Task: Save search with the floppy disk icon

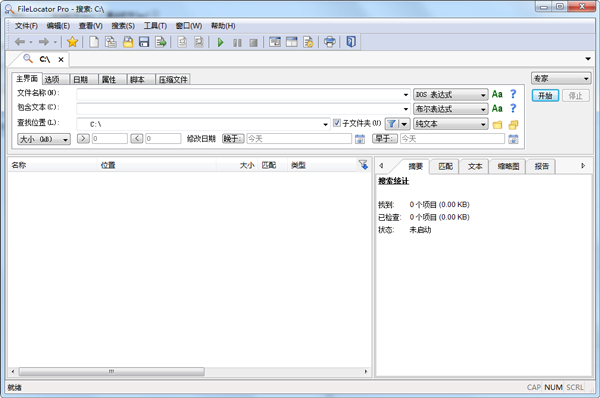Action: 144,42
